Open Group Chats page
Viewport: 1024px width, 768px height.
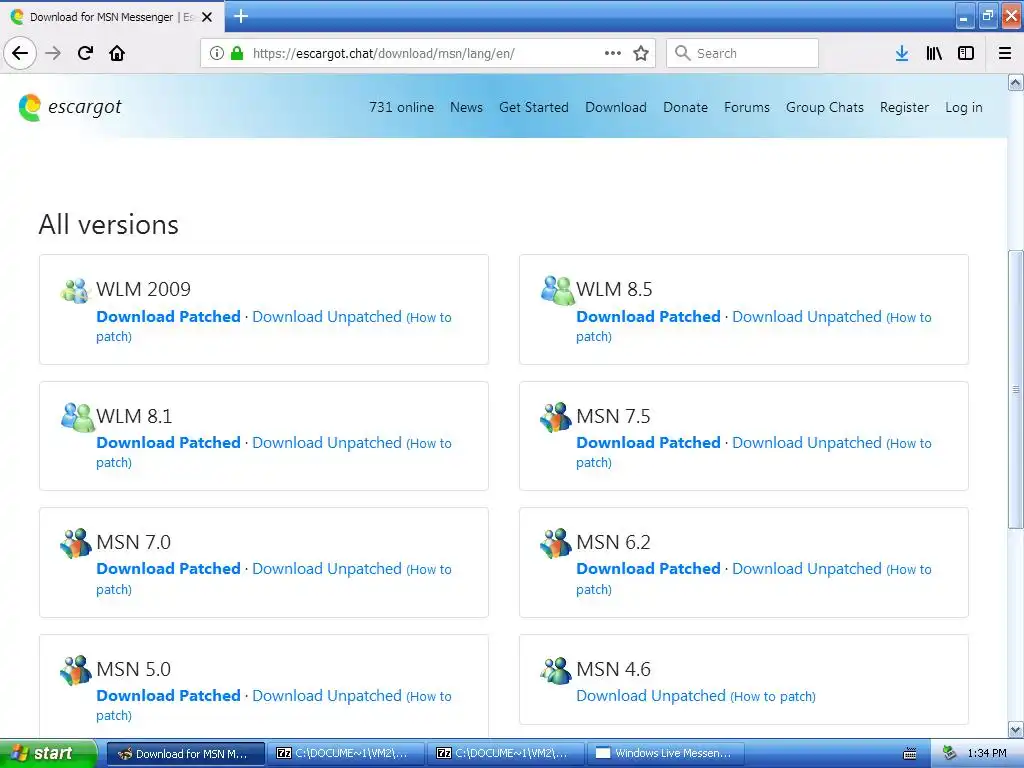pos(825,107)
